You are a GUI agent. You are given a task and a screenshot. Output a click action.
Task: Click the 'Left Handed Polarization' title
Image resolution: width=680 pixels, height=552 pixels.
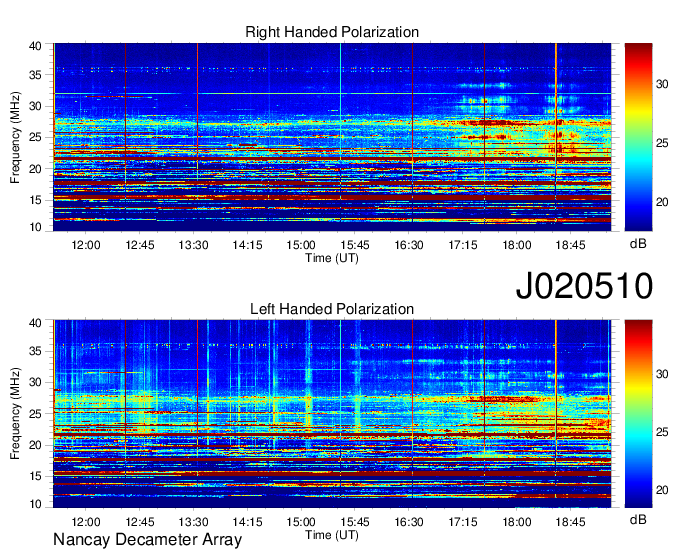332,309
